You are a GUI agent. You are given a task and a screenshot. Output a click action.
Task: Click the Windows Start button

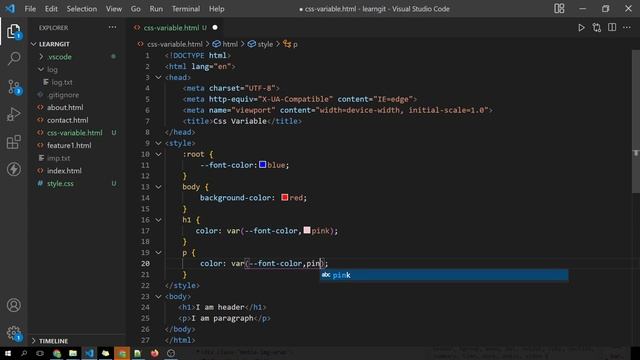point(8,353)
